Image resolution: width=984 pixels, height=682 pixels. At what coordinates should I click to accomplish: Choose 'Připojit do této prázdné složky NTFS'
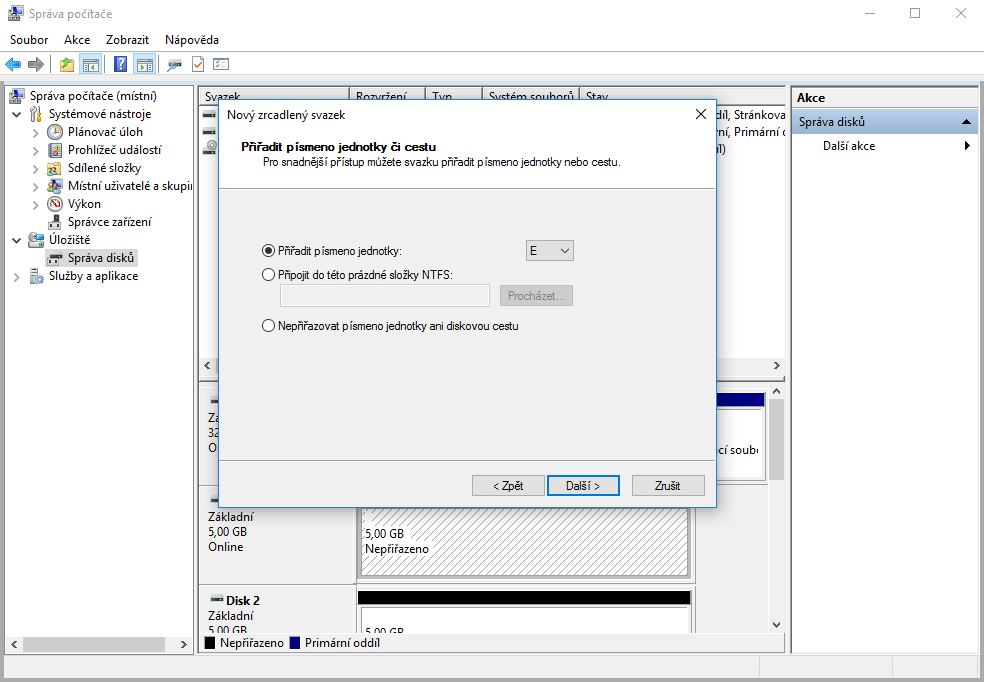[268, 274]
